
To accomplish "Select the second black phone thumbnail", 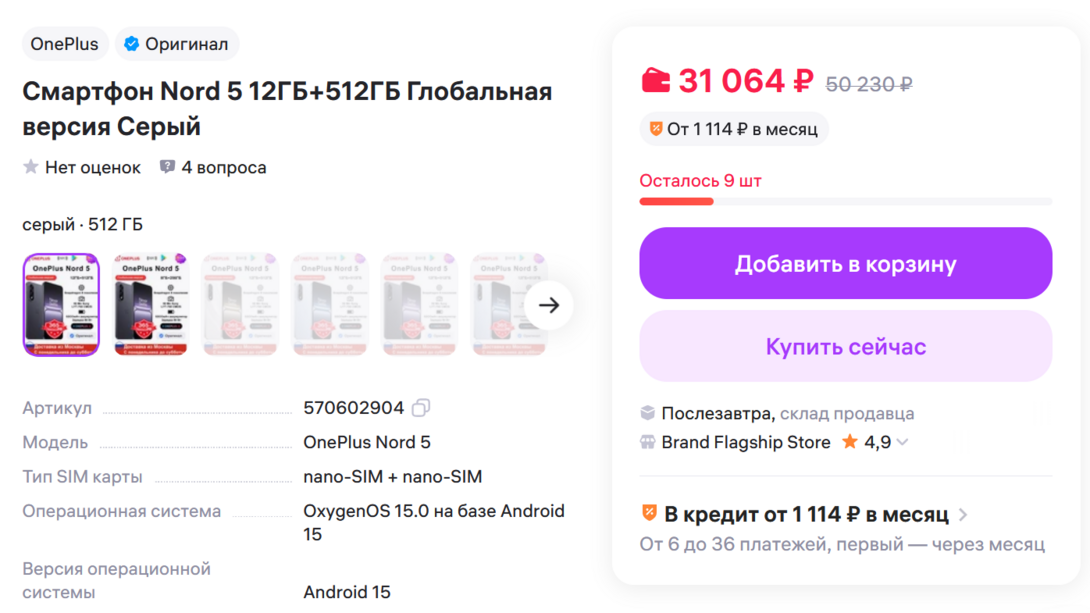I will click(x=150, y=305).
